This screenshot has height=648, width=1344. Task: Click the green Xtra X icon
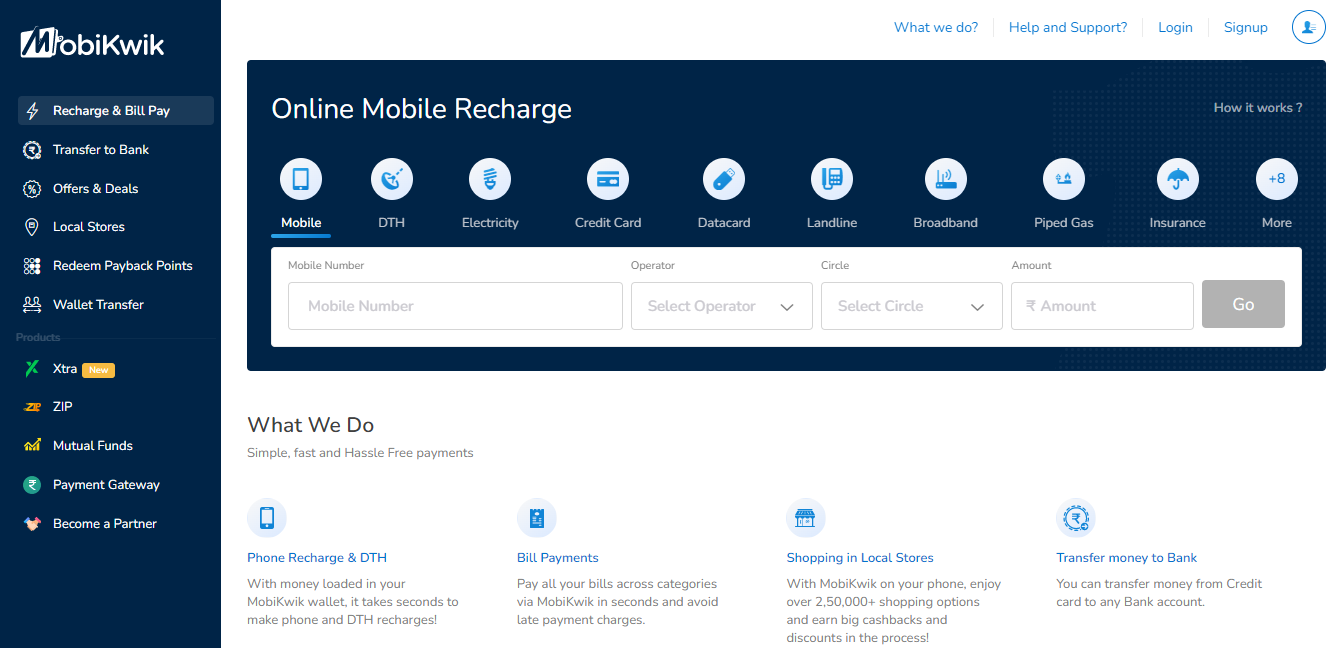[32, 369]
